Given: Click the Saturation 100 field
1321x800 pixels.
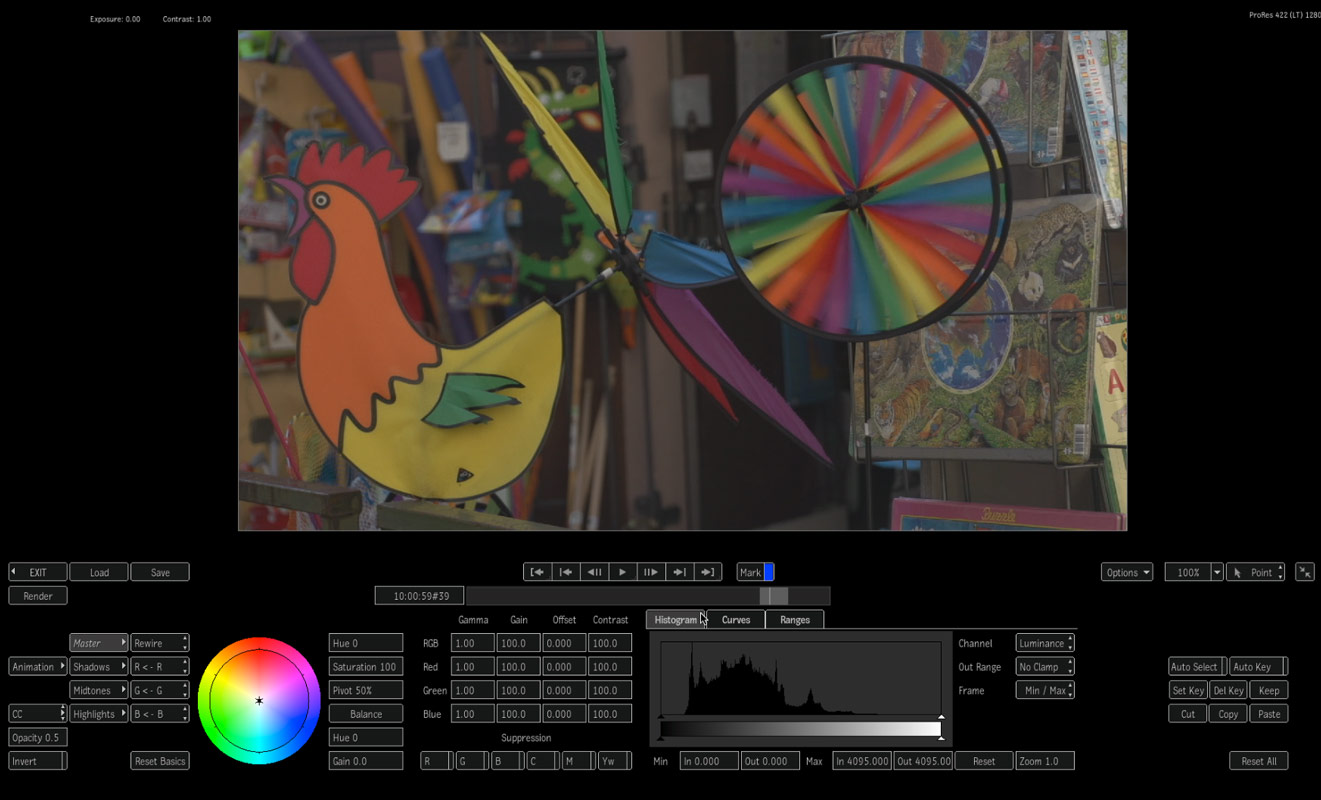Looking at the screenshot, I should click(365, 667).
